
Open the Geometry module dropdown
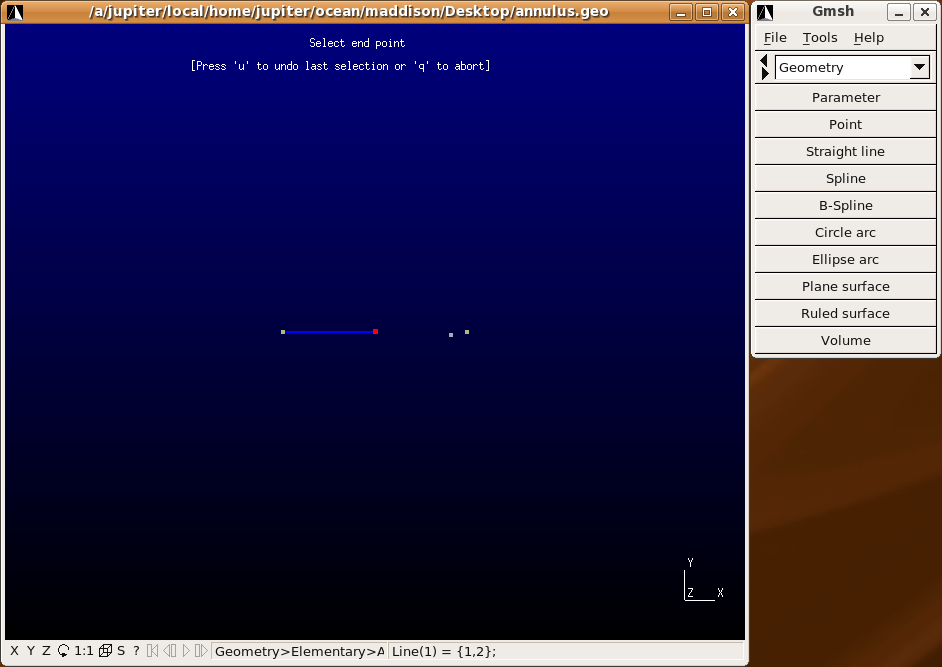(x=919, y=68)
